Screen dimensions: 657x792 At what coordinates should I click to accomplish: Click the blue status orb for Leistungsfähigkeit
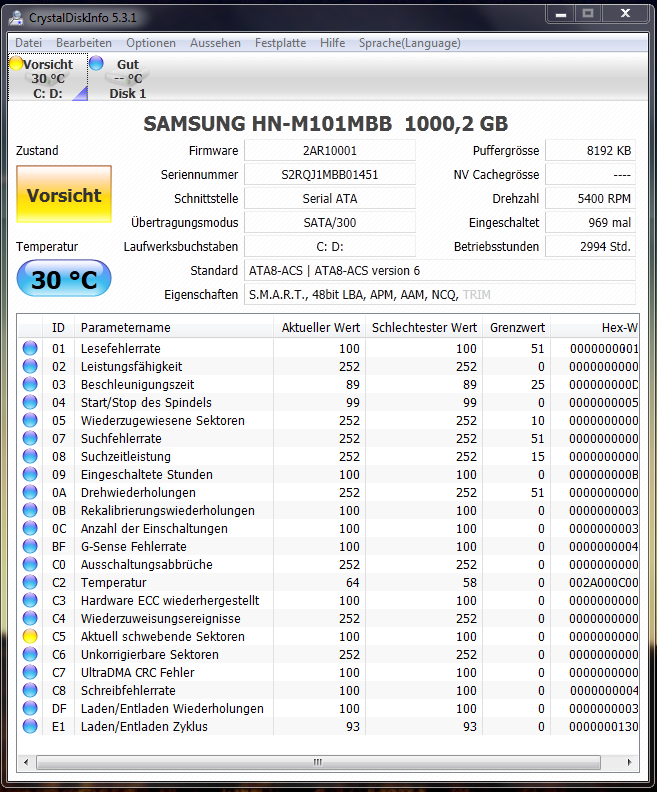coord(30,366)
